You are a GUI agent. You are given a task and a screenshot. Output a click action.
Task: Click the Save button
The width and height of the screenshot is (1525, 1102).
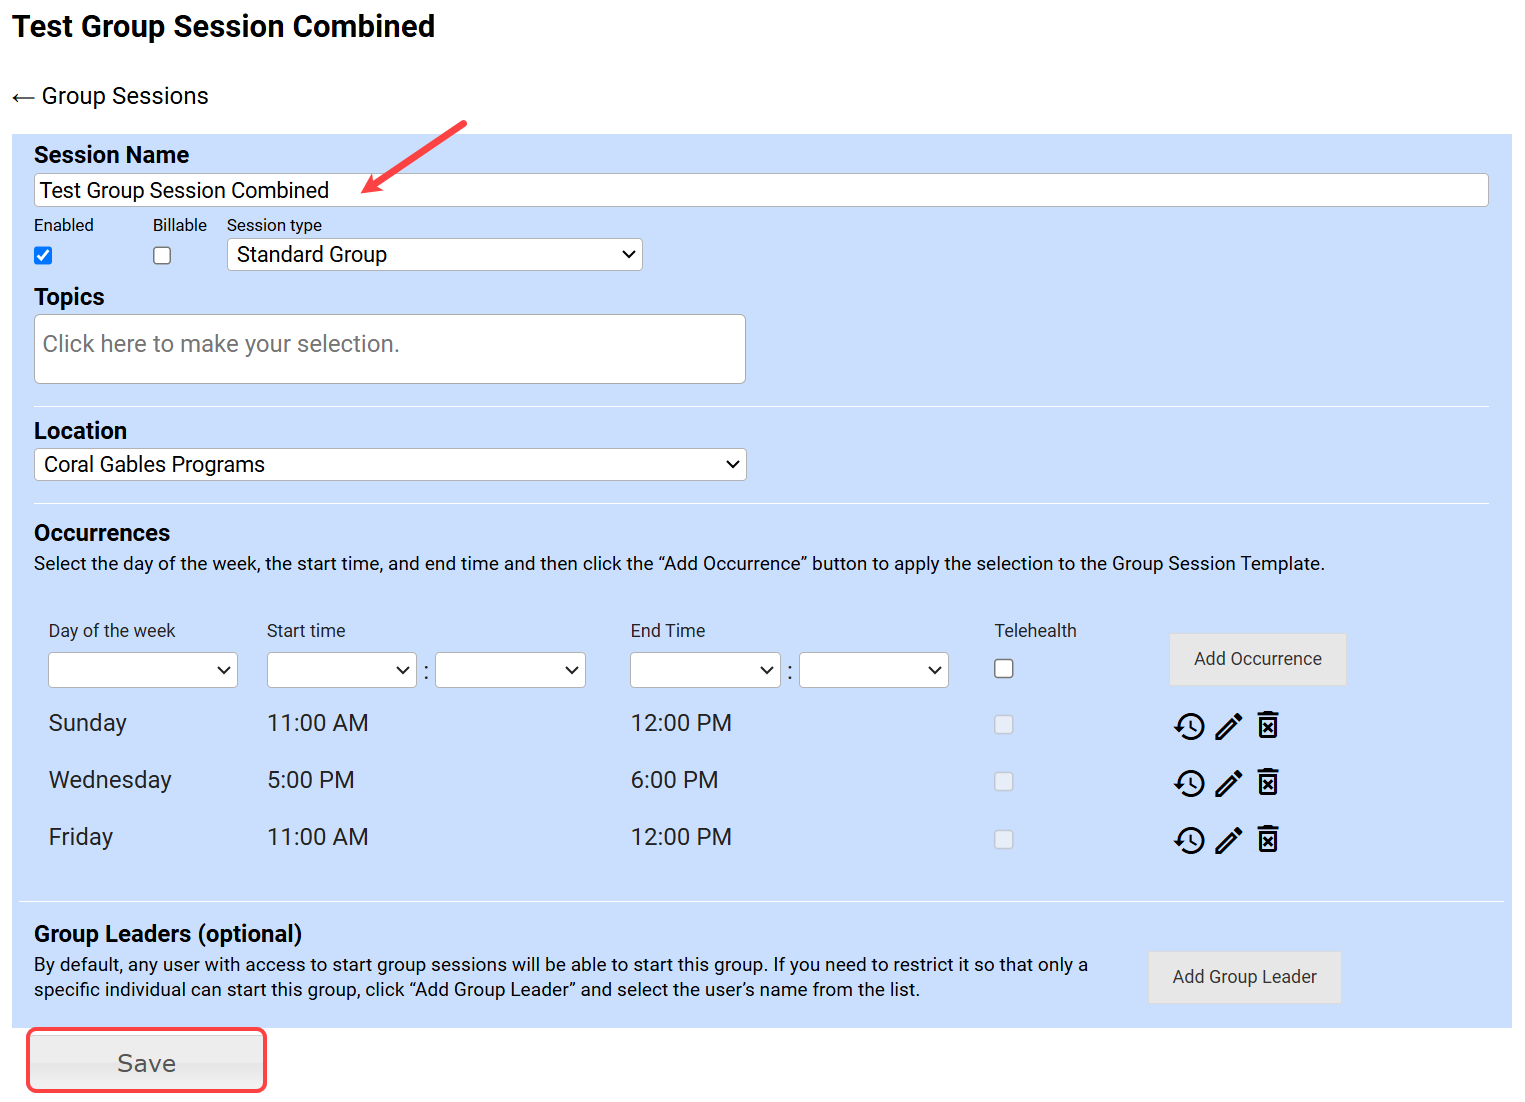click(x=146, y=1062)
